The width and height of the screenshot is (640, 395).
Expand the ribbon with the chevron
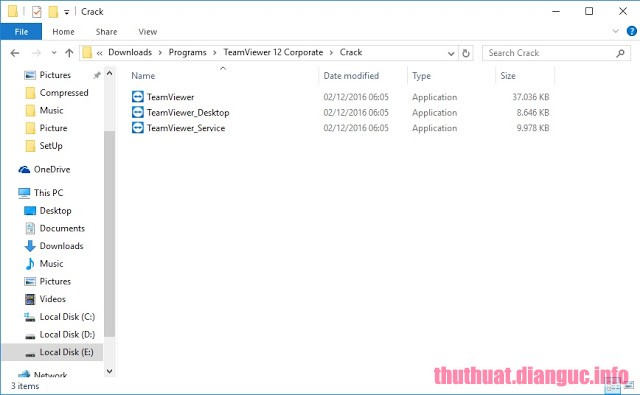click(616, 31)
